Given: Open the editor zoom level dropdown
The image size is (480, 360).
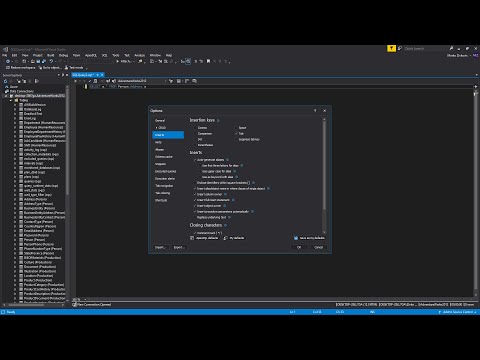Looking at the screenshot, I should point(85,299).
